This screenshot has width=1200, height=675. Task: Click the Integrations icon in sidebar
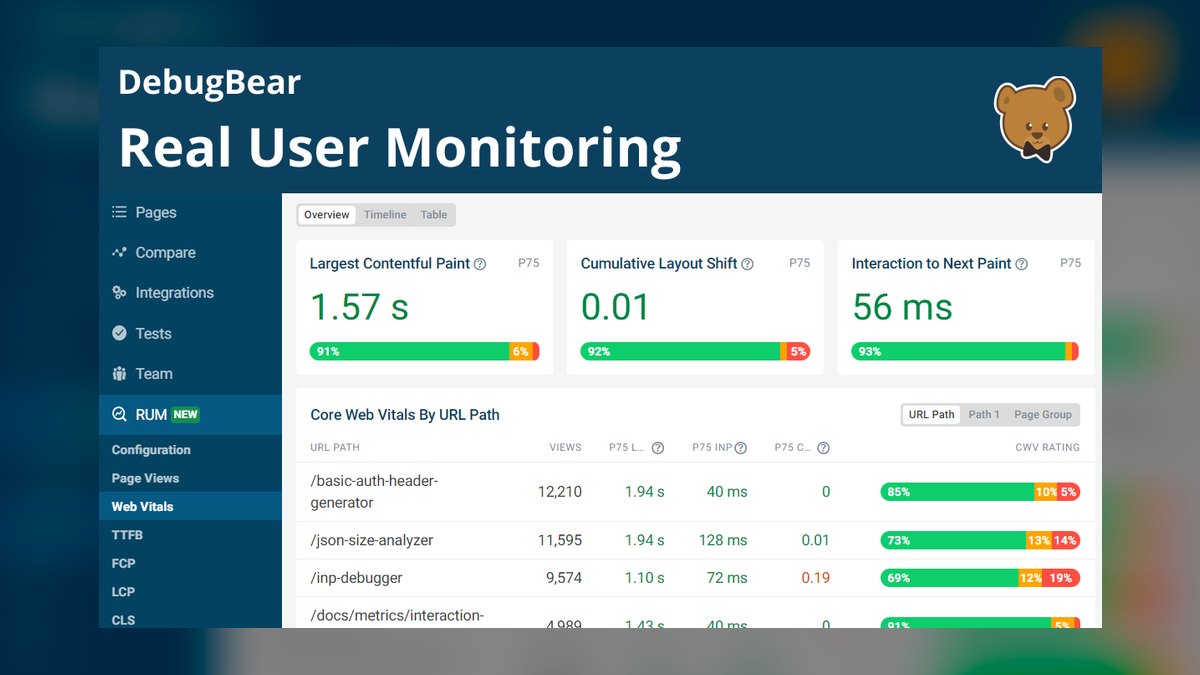(x=119, y=293)
